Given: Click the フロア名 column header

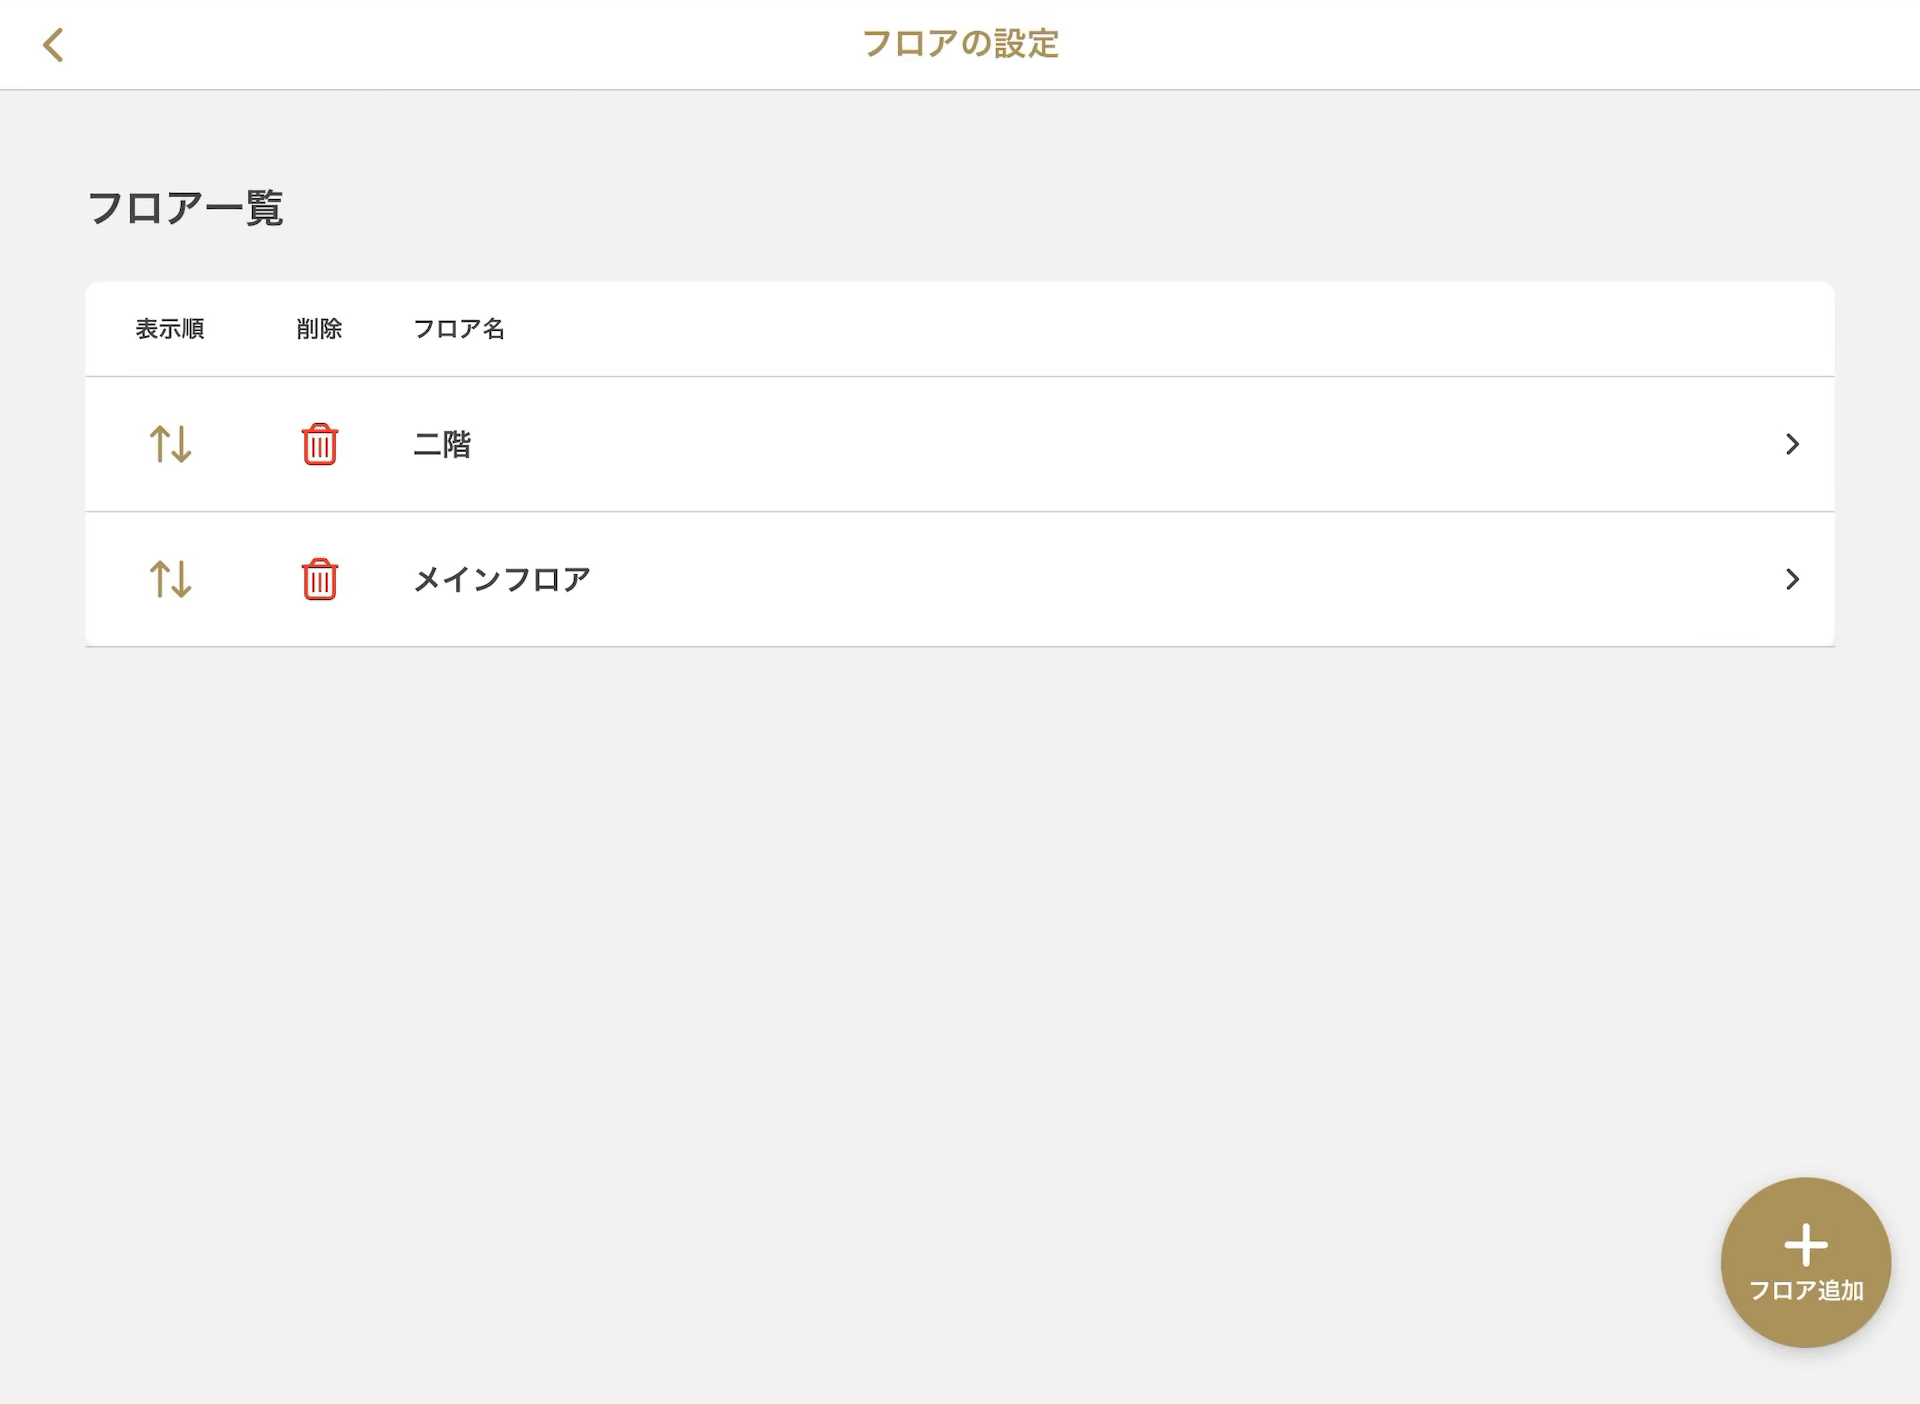Looking at the screenshot, I should (459, 329).
